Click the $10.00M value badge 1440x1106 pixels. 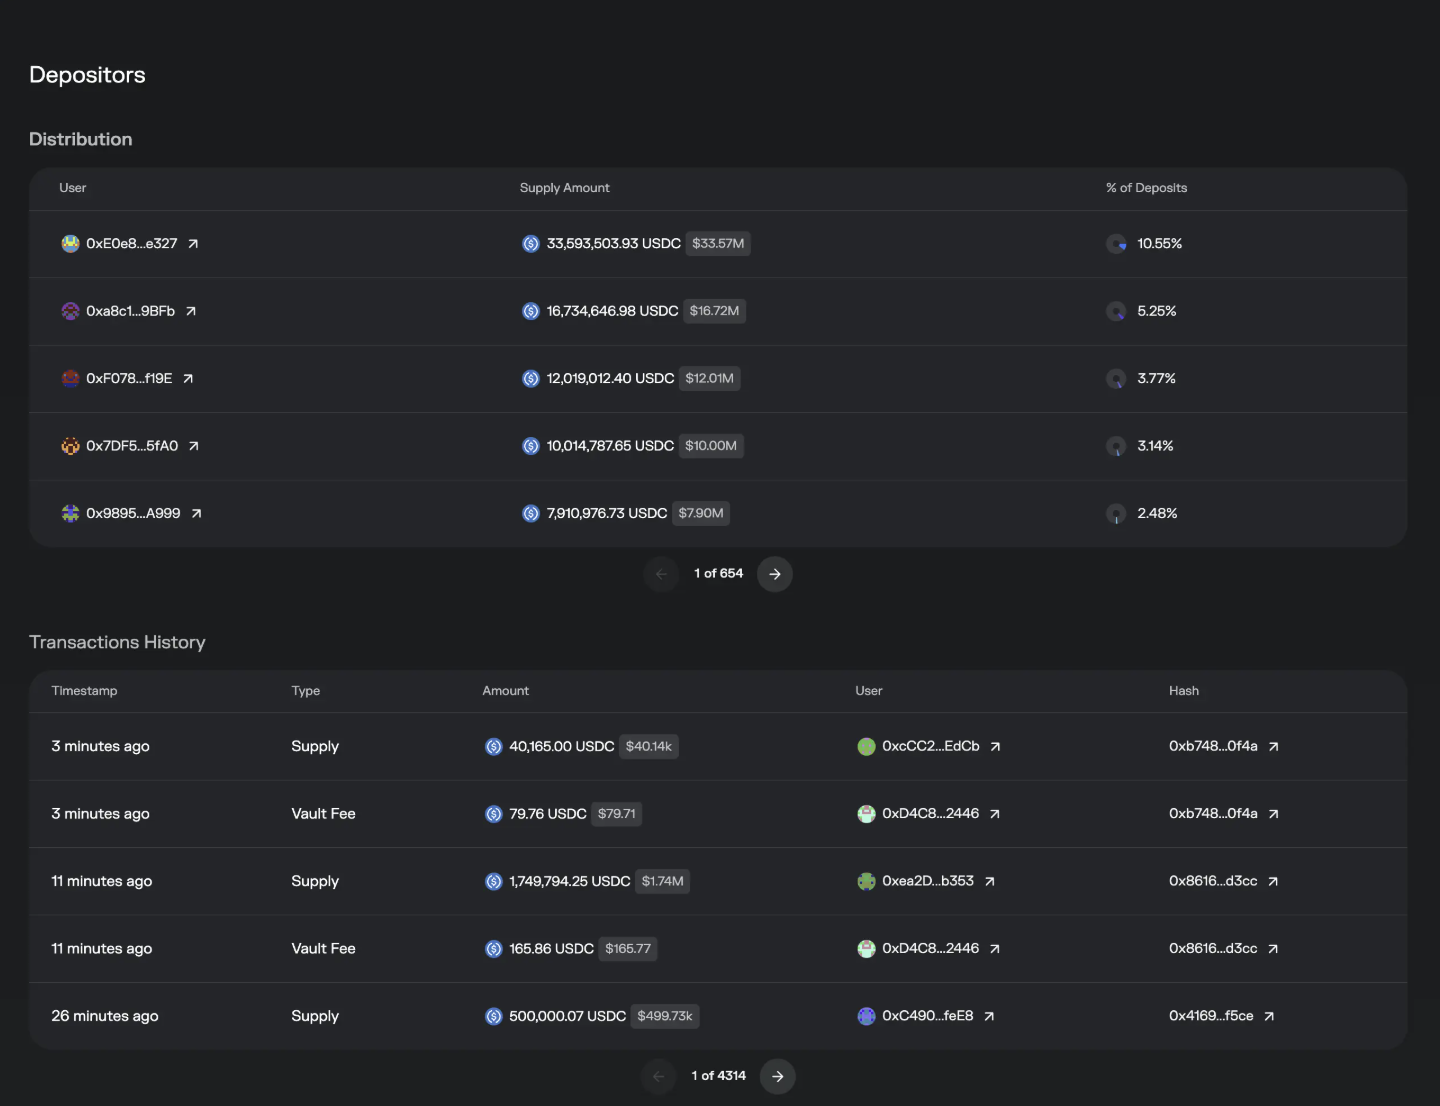coord(711,446)
